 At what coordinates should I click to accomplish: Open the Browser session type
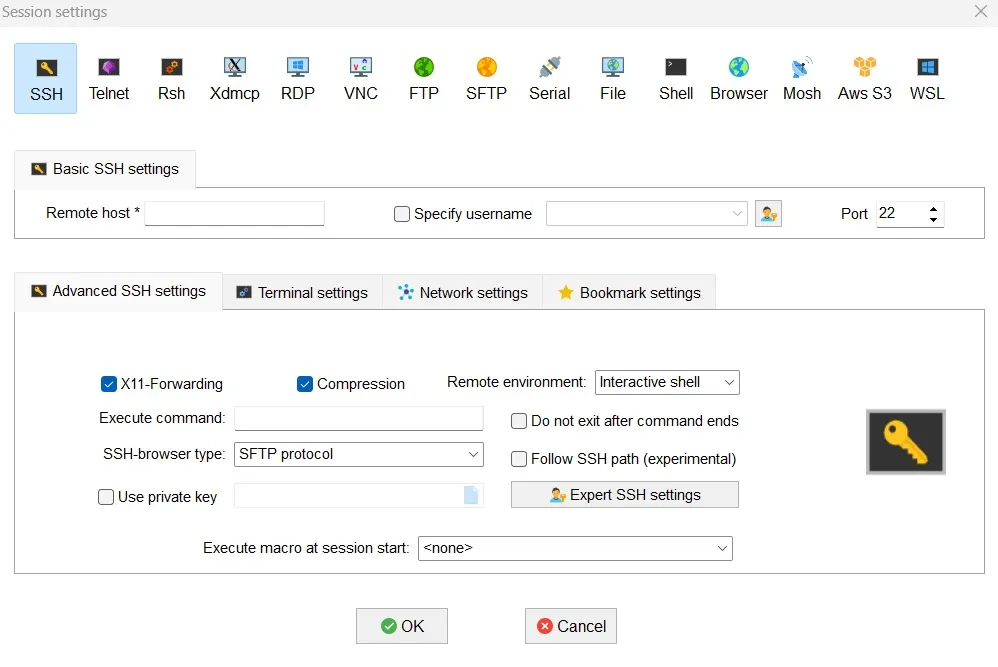coord(738,78)
